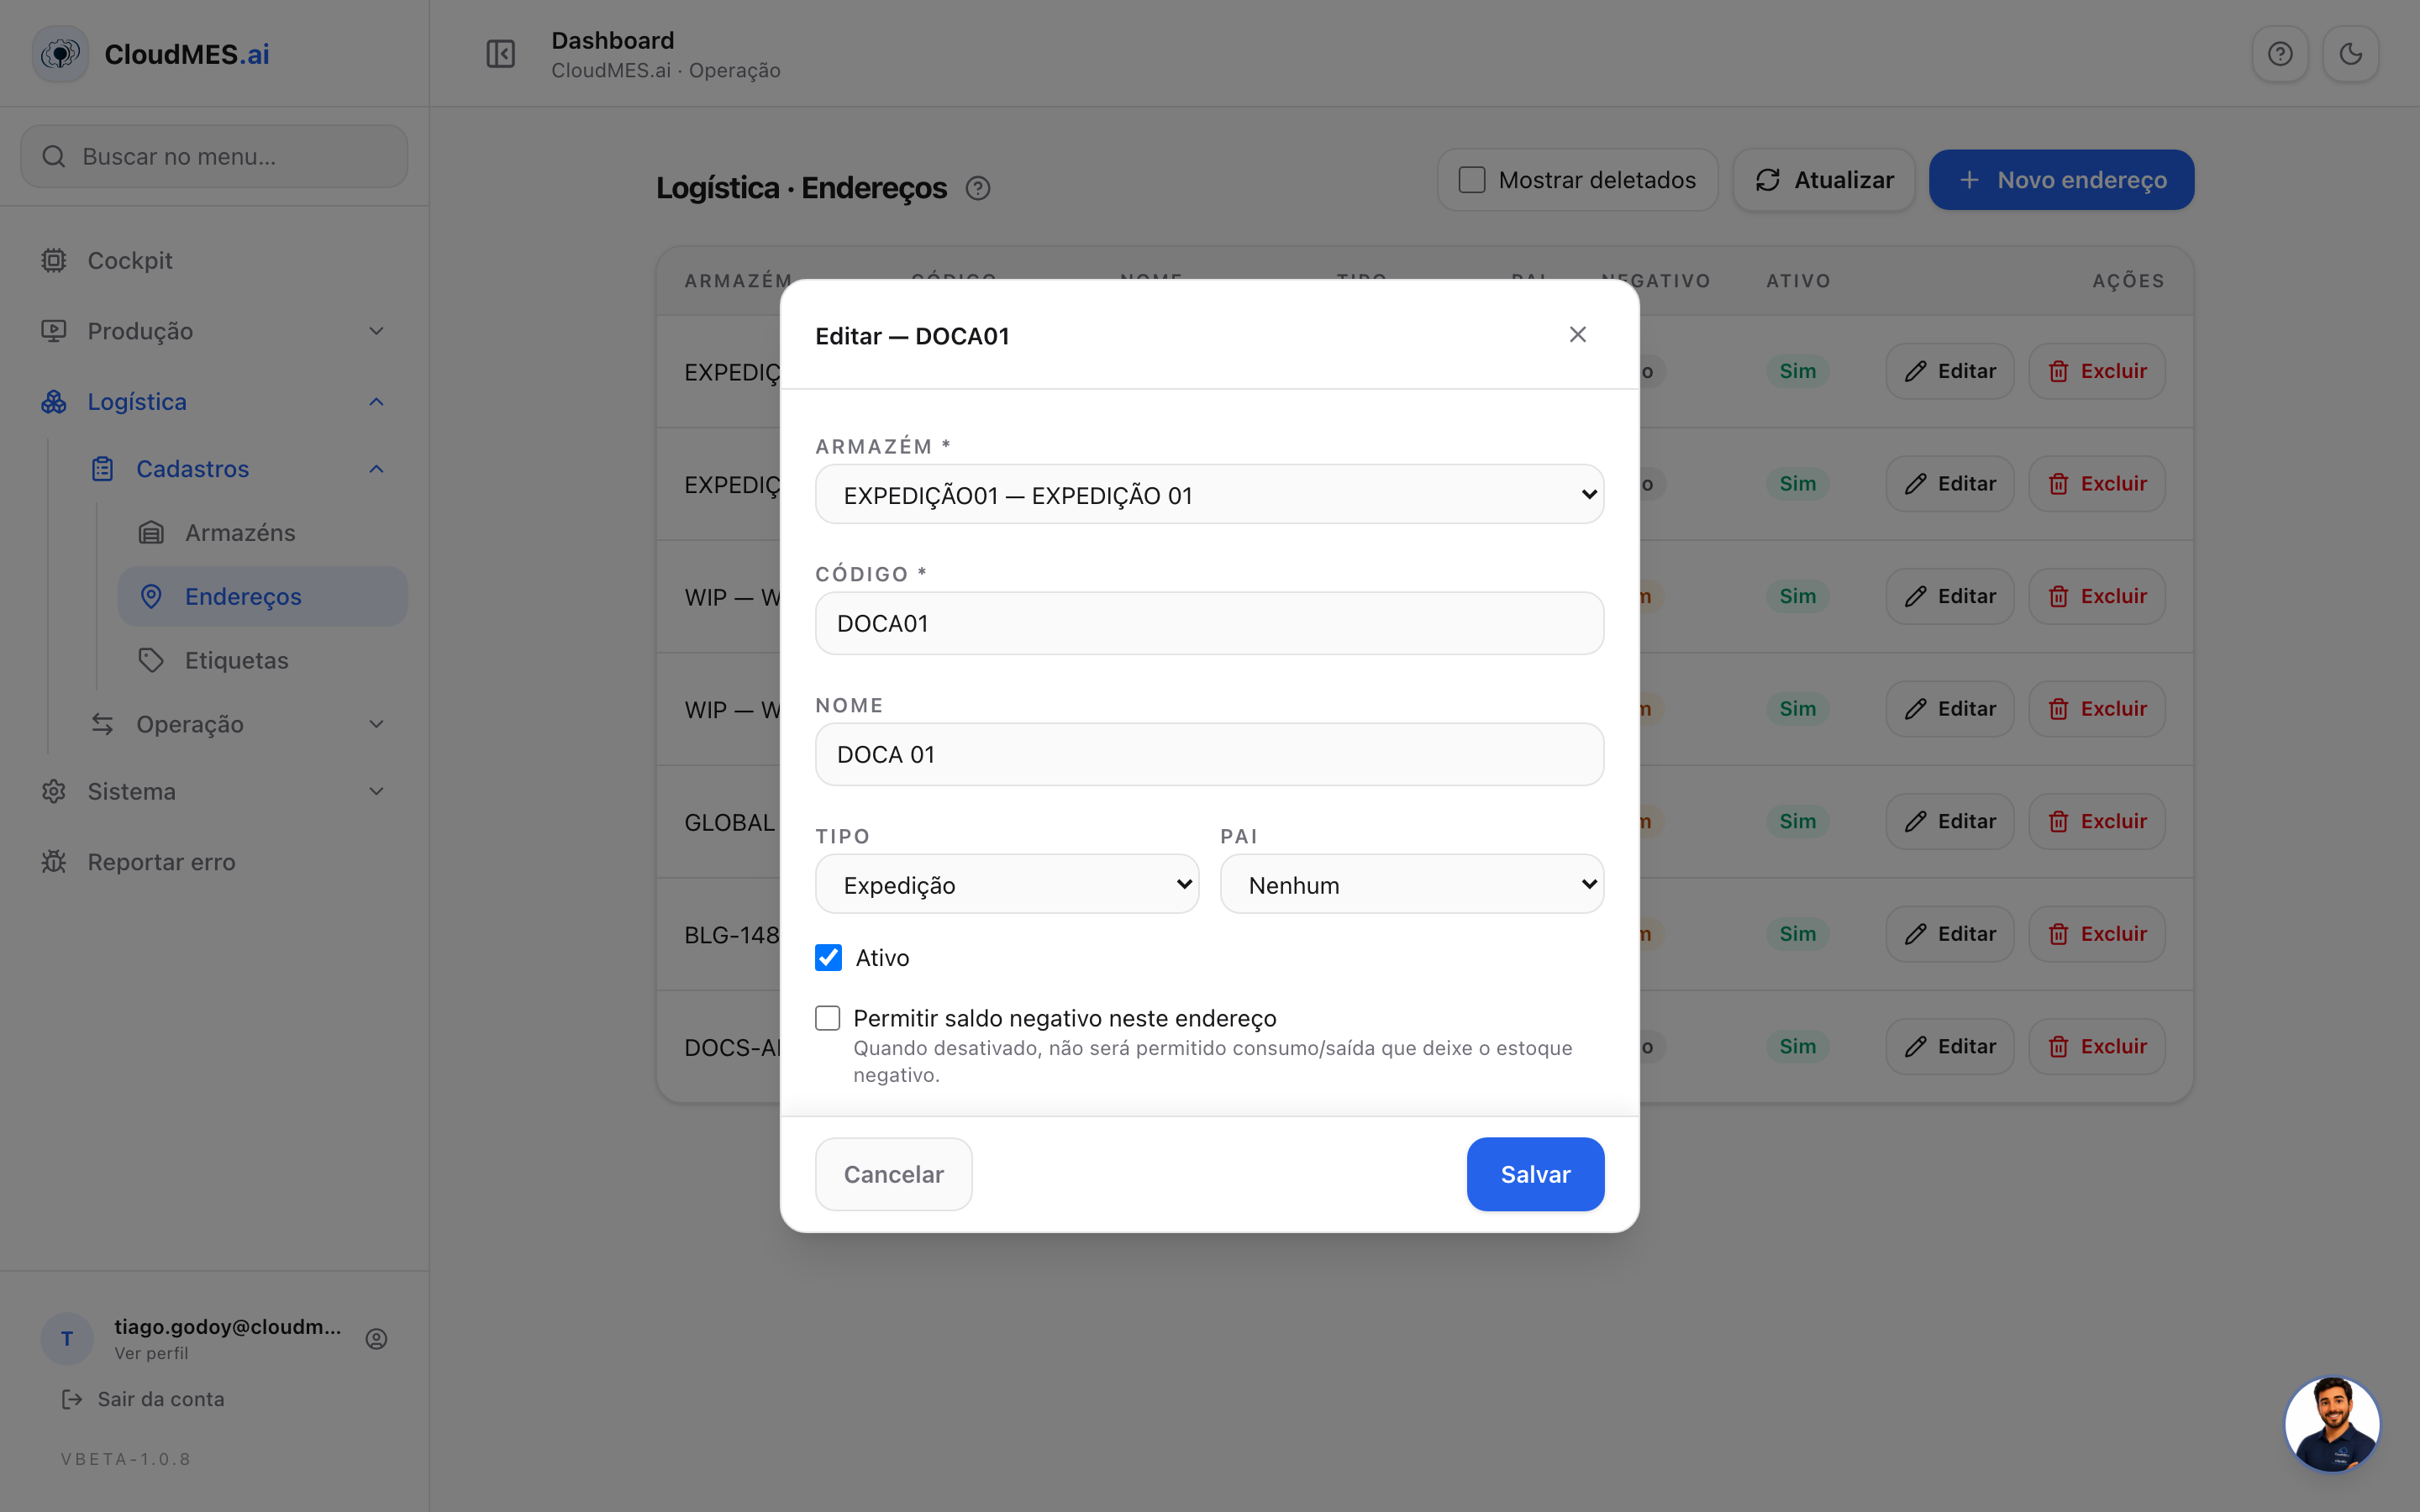Click Editar in the GLOBAL row

click(x=1949, y=821)
